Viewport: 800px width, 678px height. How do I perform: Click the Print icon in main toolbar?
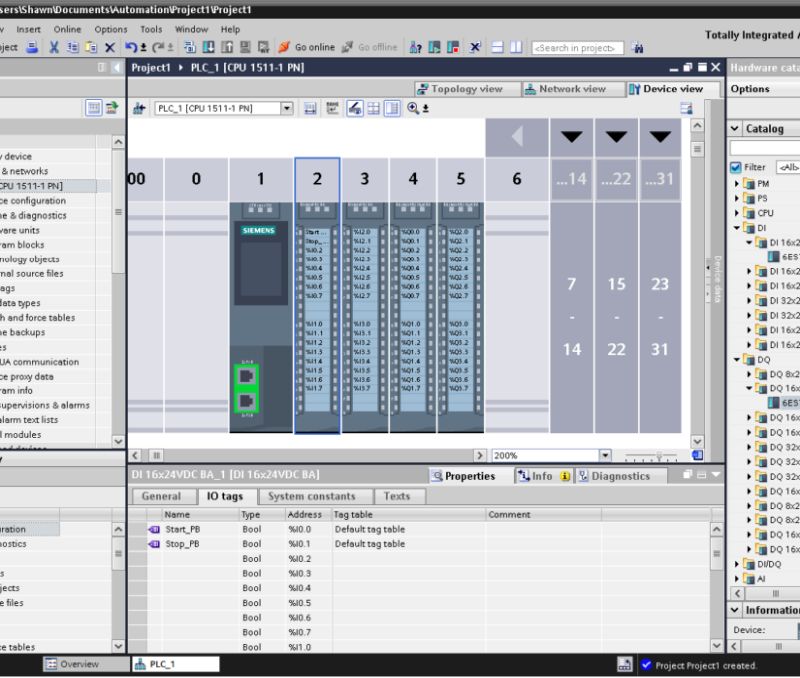(32, 47)
